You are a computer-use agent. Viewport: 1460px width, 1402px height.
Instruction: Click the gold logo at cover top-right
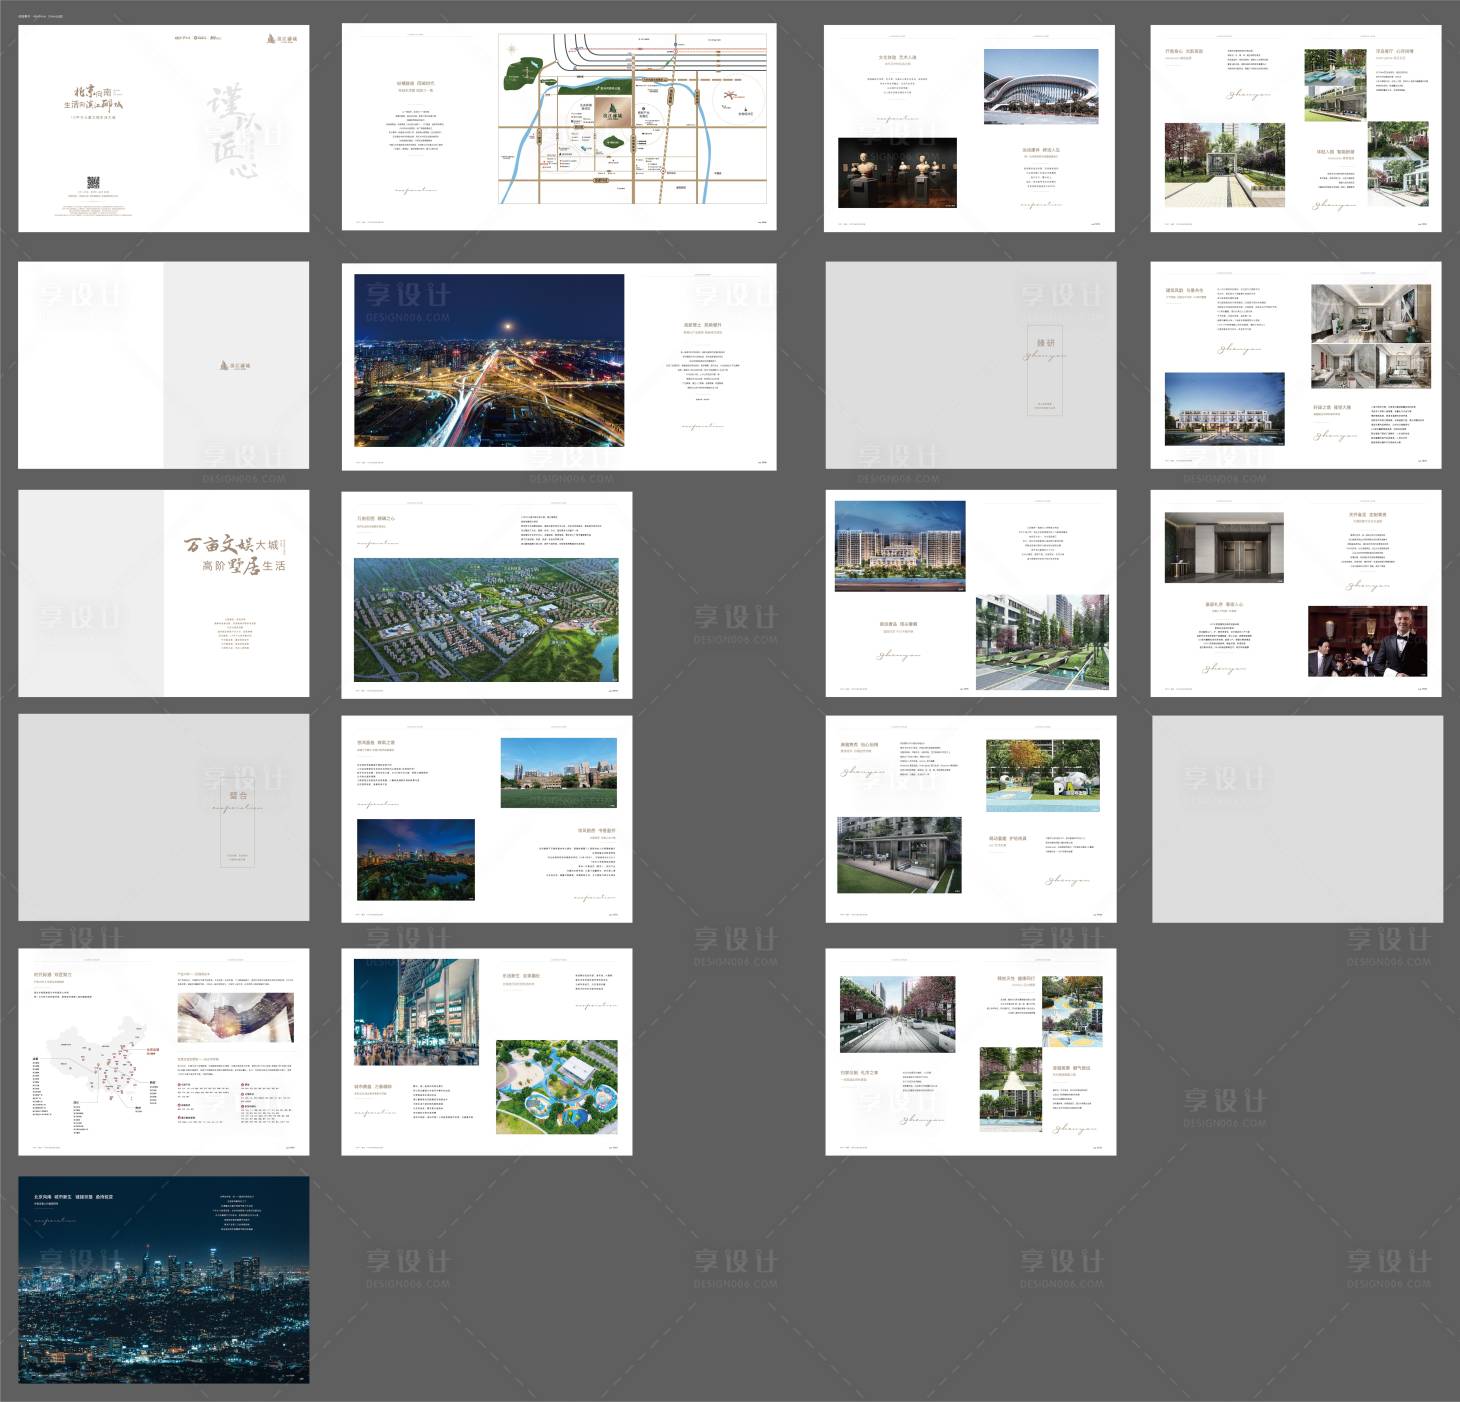[281, 39]
